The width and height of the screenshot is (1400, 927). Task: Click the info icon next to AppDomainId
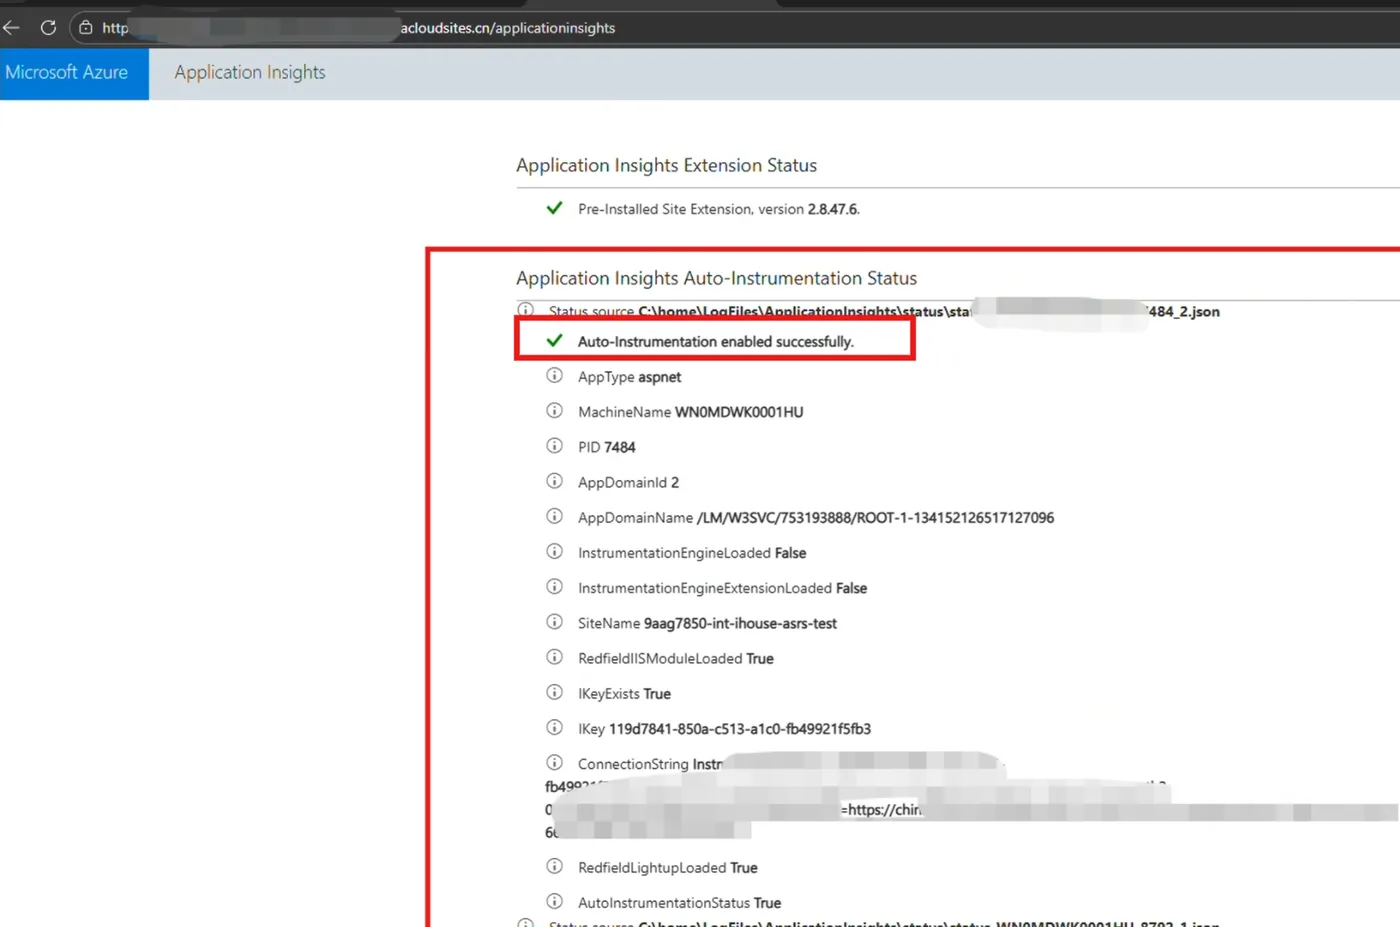point(554,481)
